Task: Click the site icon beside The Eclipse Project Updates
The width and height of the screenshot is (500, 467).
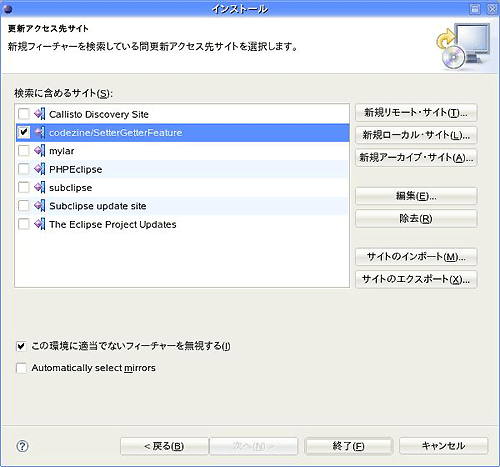Action: click(x=40, y=224)
